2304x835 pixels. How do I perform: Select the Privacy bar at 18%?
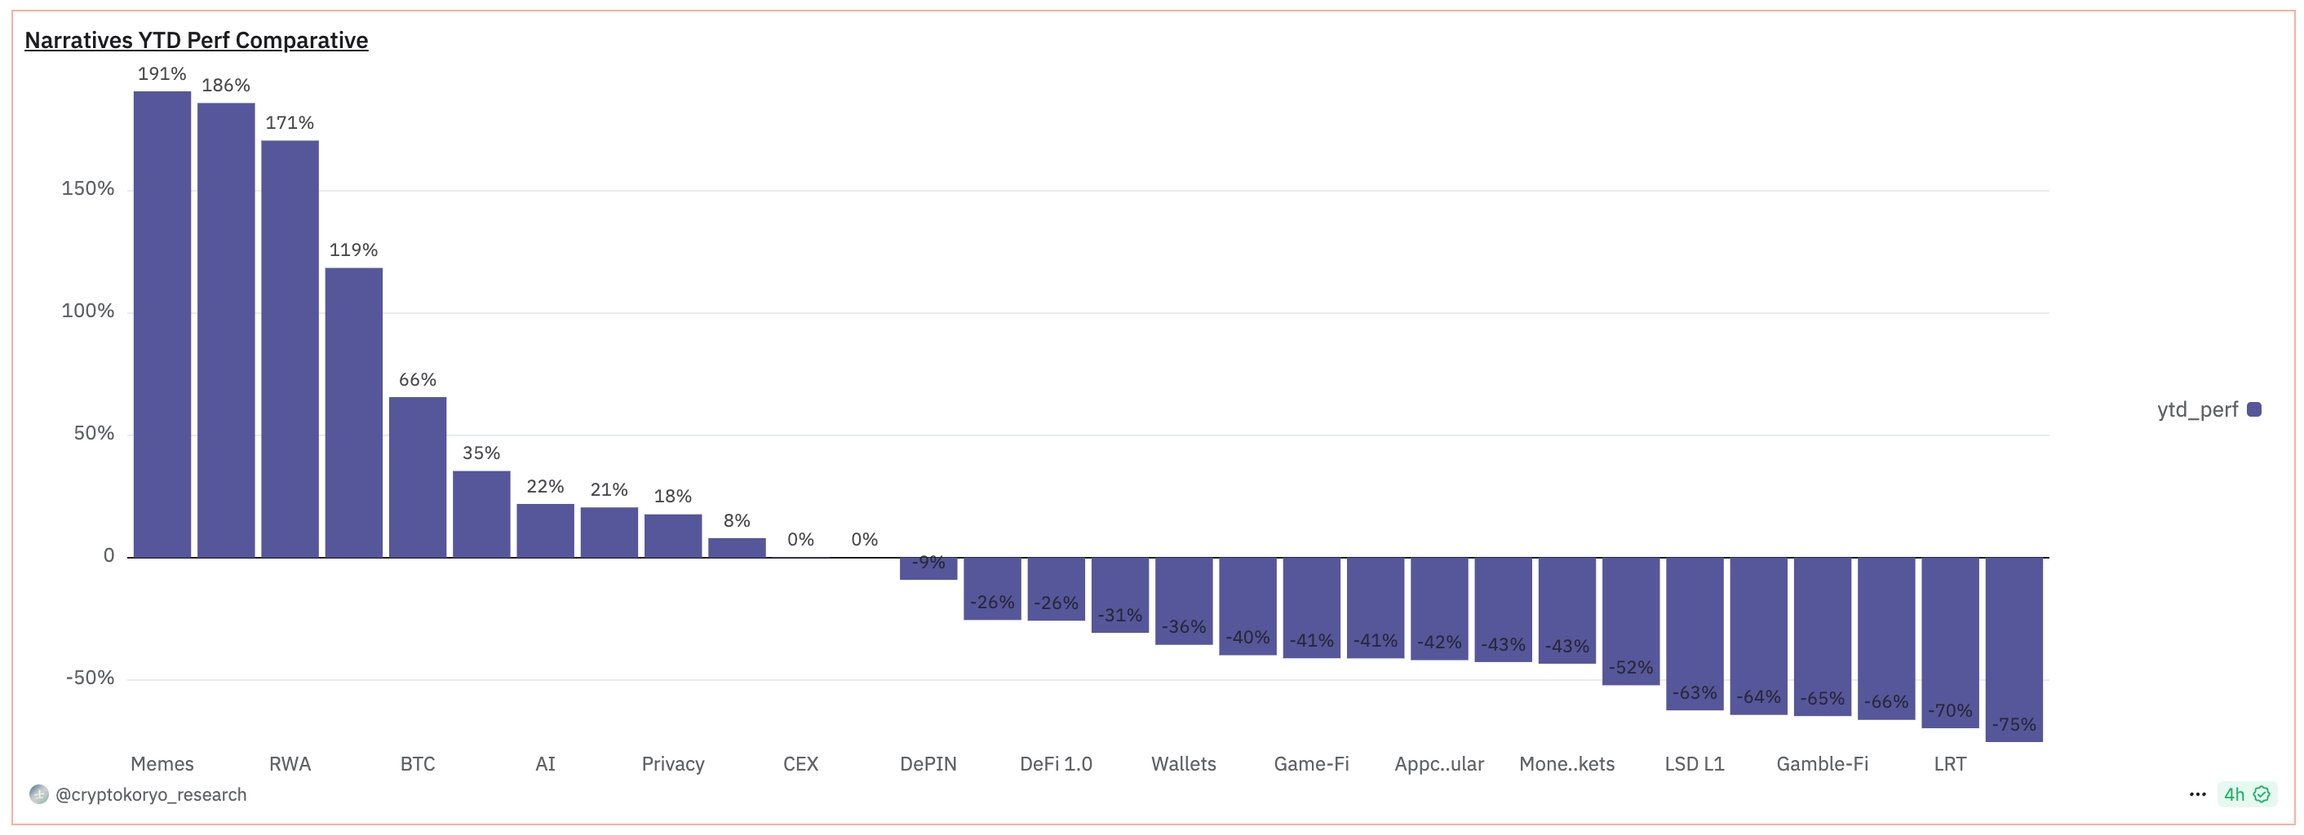(x=673, y=536)
